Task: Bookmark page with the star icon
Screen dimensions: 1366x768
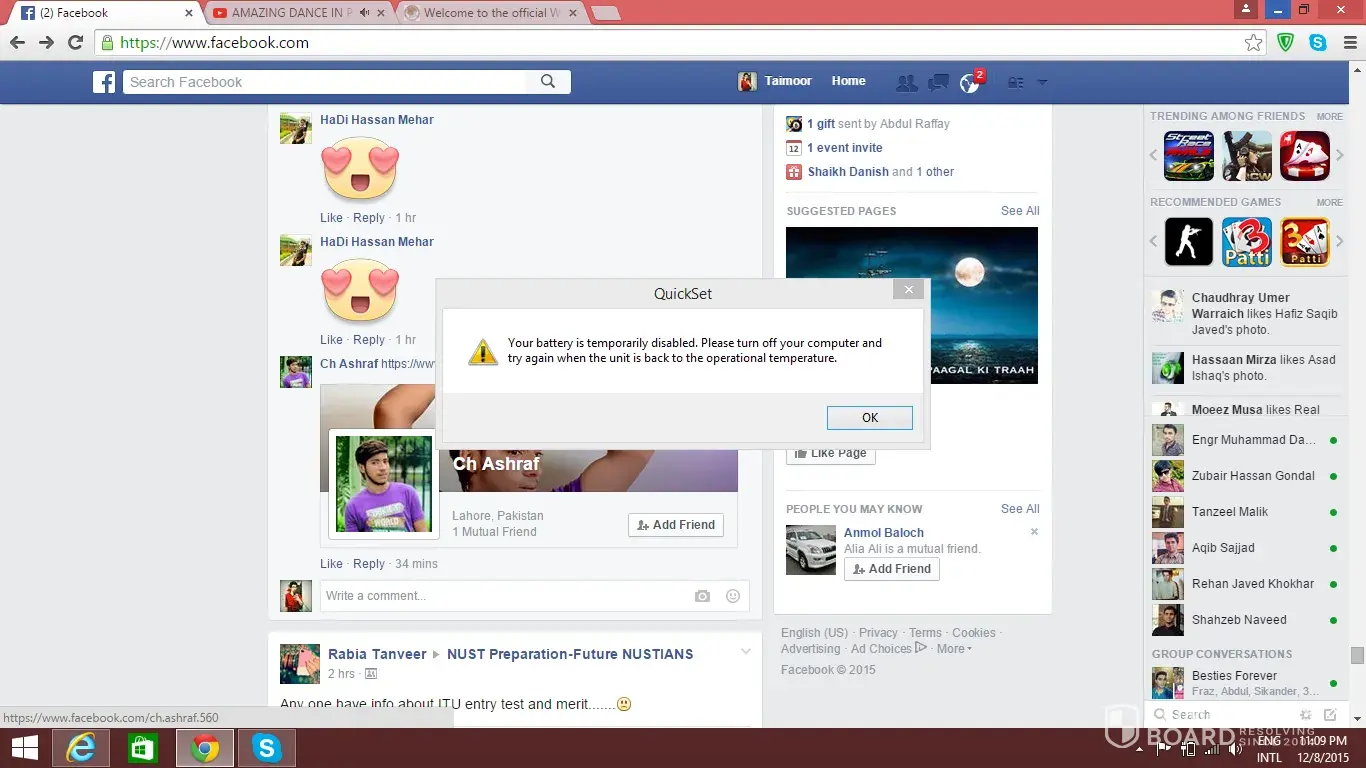Action: click(x=1253, y=43)
